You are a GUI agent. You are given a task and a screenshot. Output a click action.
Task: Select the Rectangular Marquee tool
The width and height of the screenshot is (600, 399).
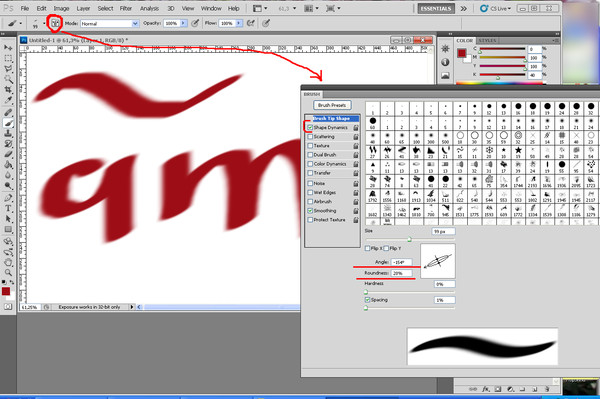coord(8,58)
